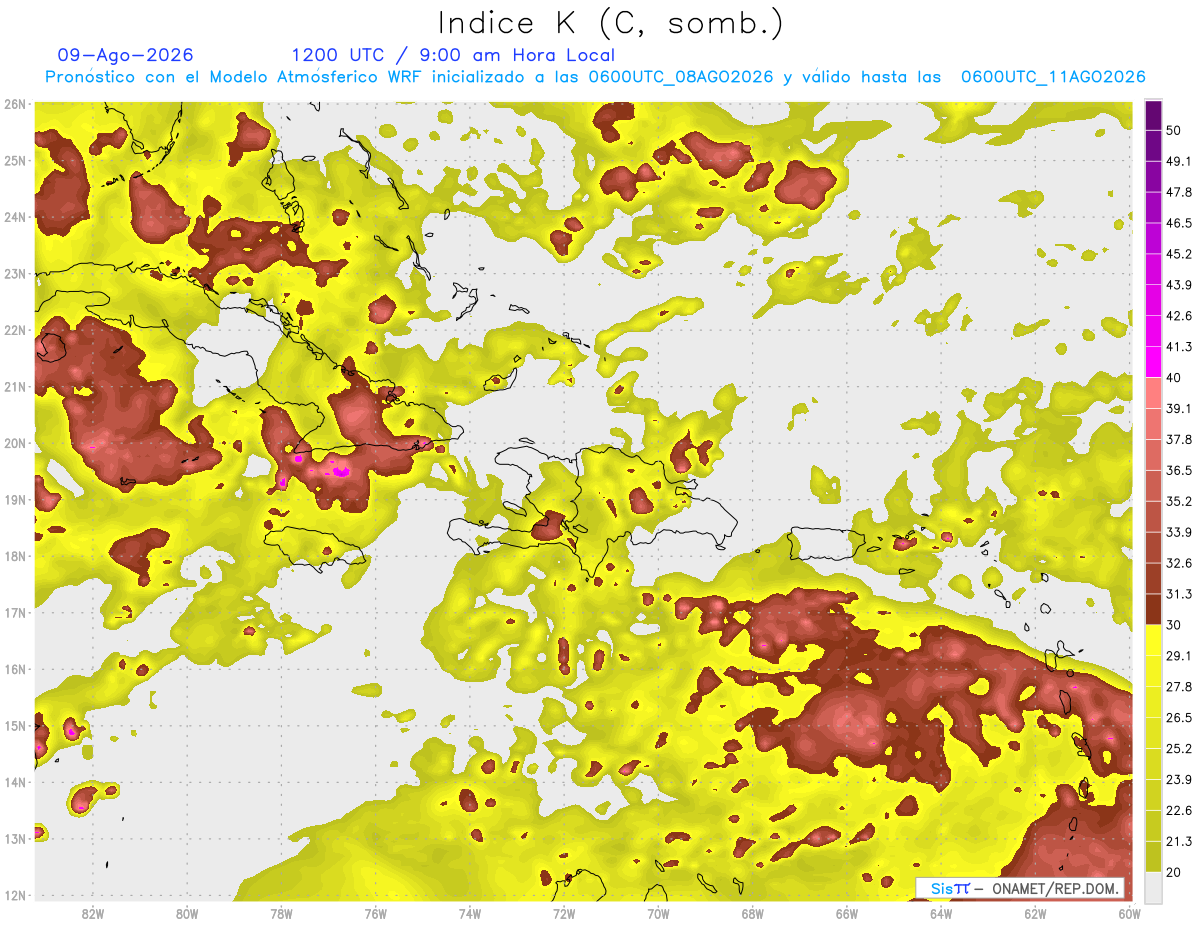The image size is (1200, 927).
Task: Select the "22.6" color scale value
Action: pos(1179,811)
